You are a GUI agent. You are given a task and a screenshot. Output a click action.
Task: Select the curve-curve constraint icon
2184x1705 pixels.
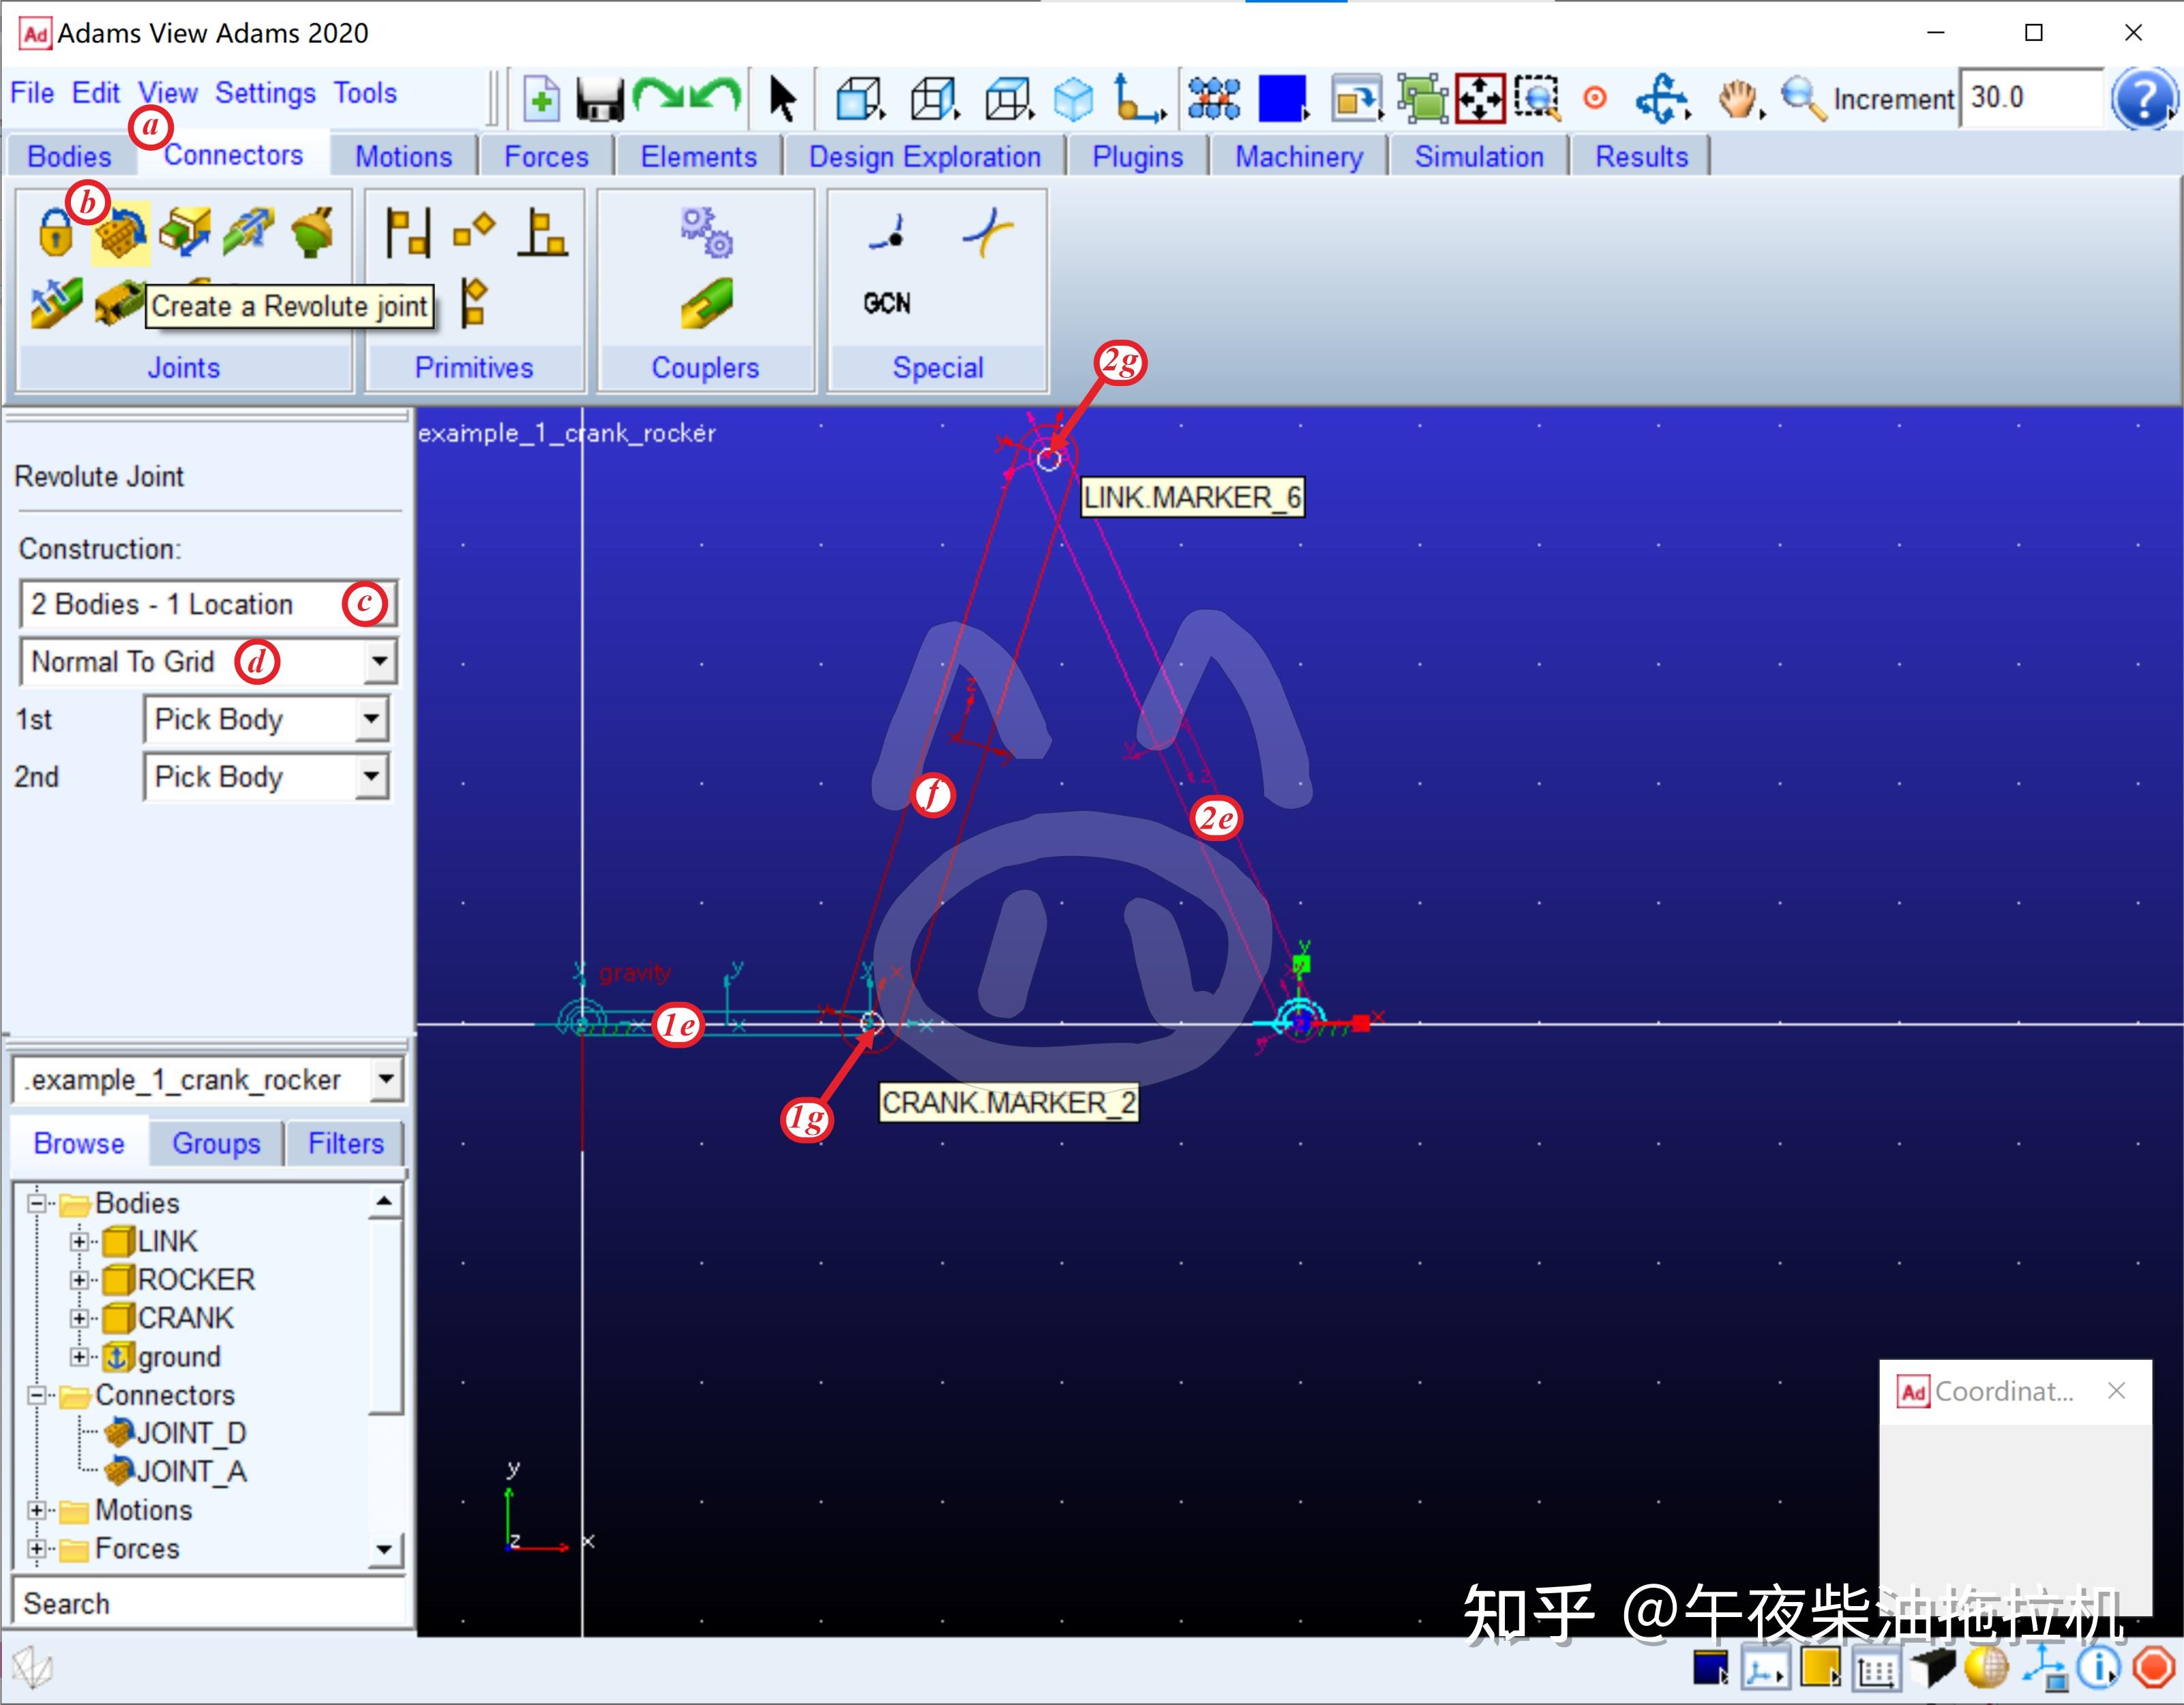coord(988,232)
